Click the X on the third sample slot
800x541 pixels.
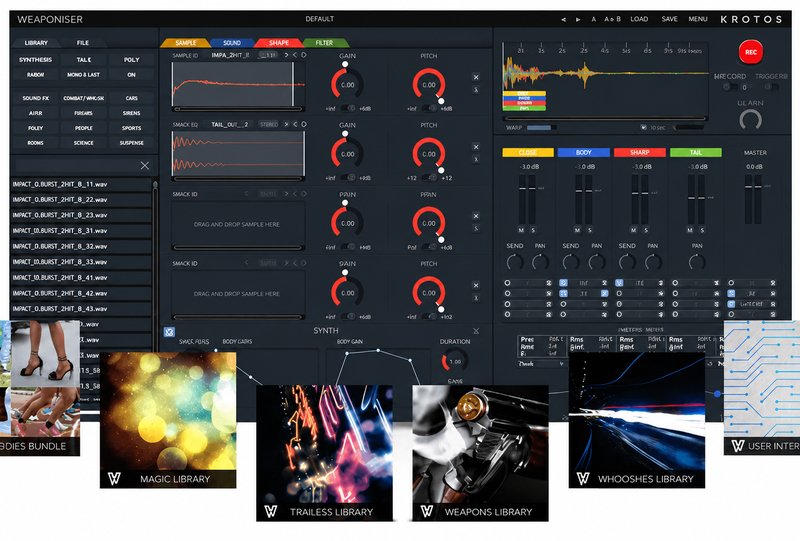coord(476,216)
